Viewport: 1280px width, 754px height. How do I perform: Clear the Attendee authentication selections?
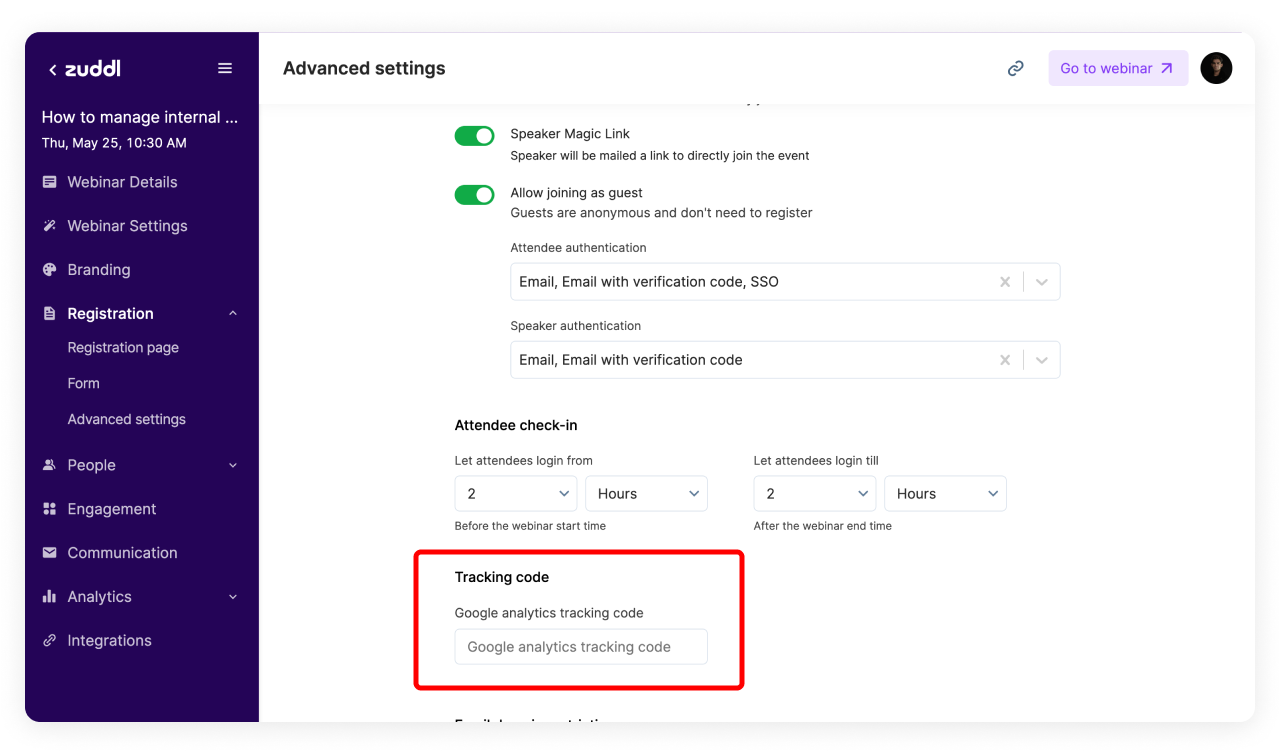(1005, 282)
